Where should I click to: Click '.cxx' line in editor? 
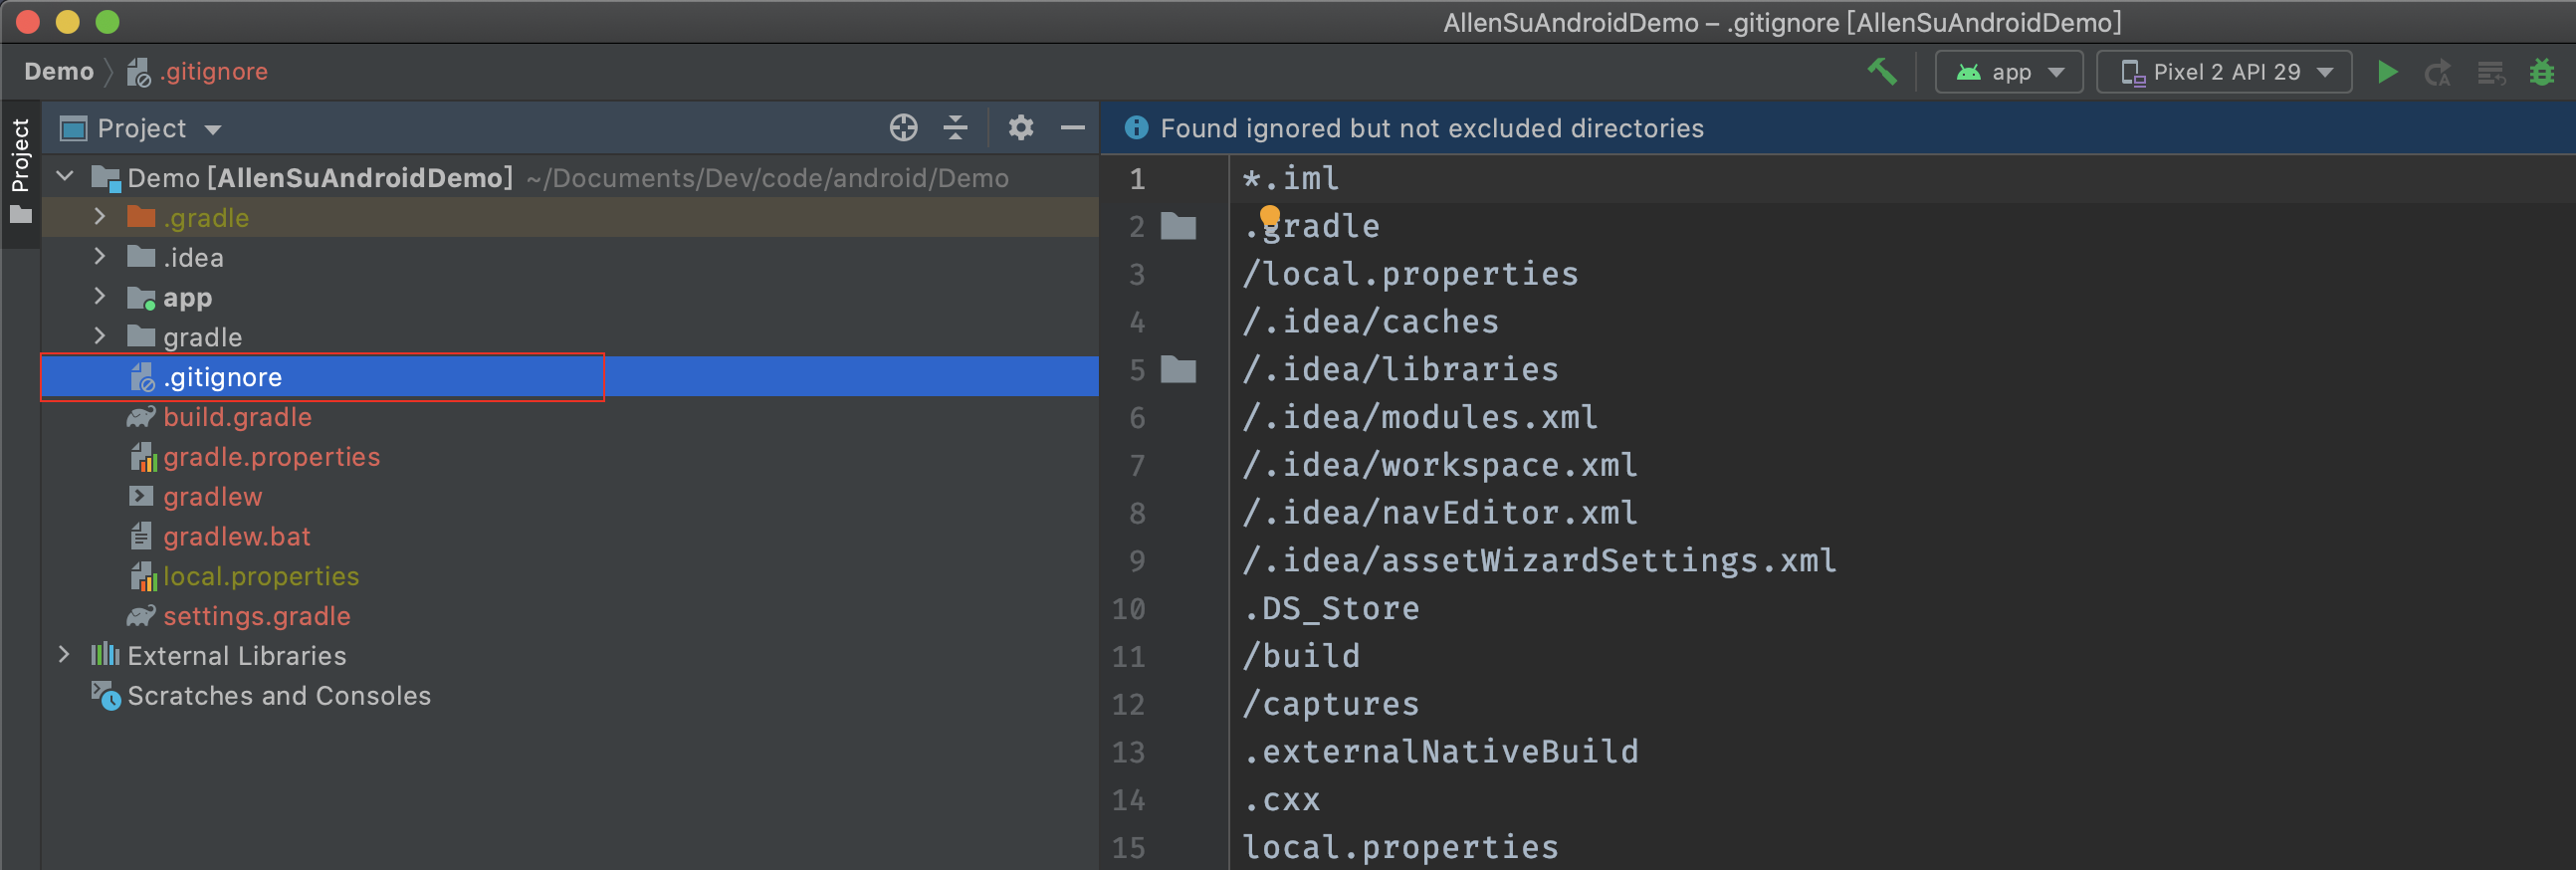[x=1281, y=800]
